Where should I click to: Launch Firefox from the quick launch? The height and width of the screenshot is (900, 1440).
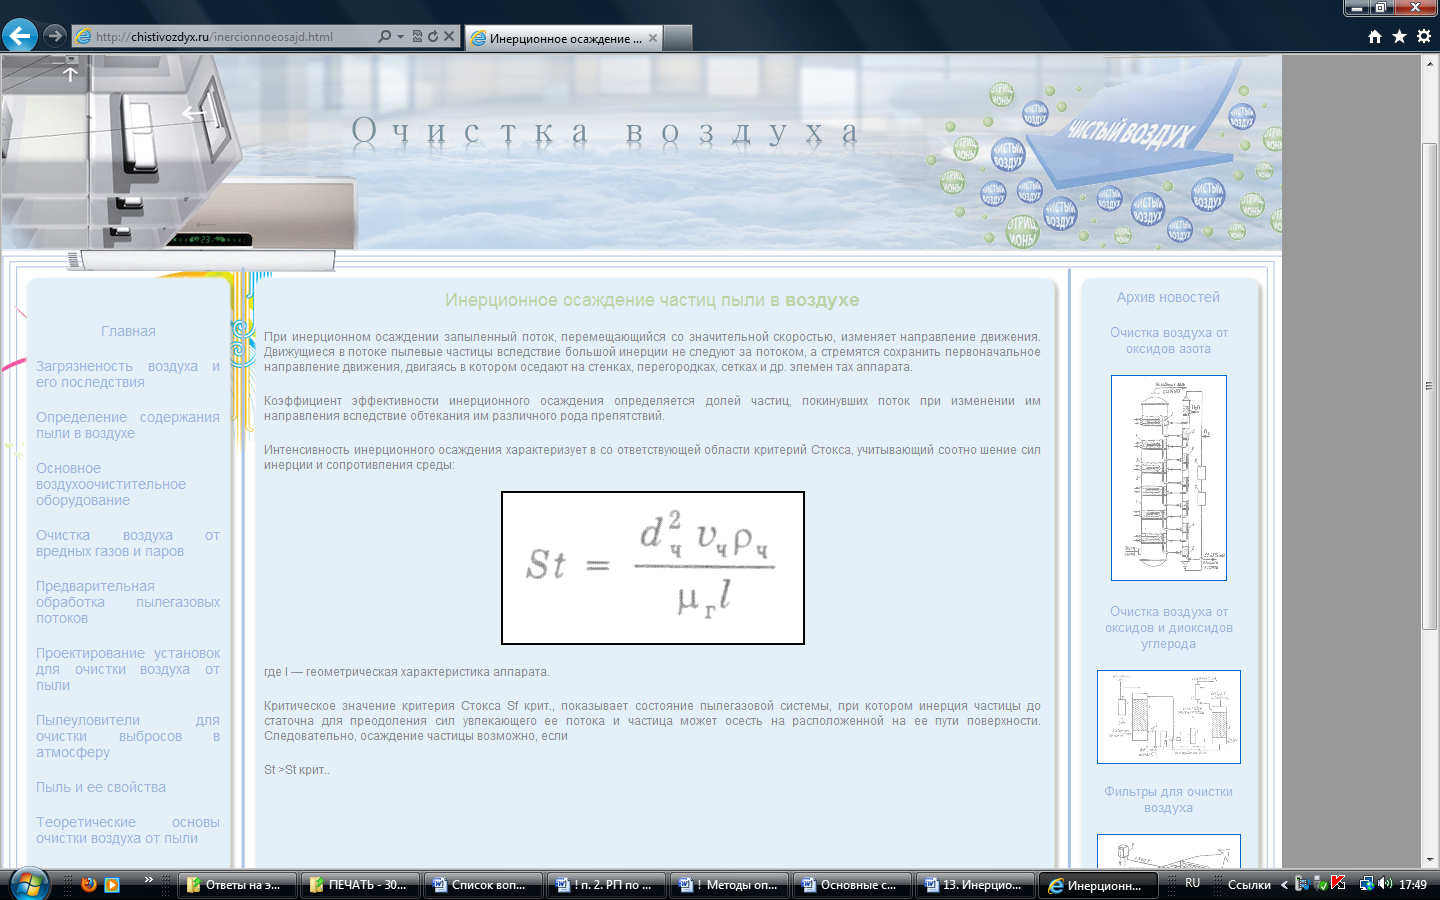[x=89, y=884]
